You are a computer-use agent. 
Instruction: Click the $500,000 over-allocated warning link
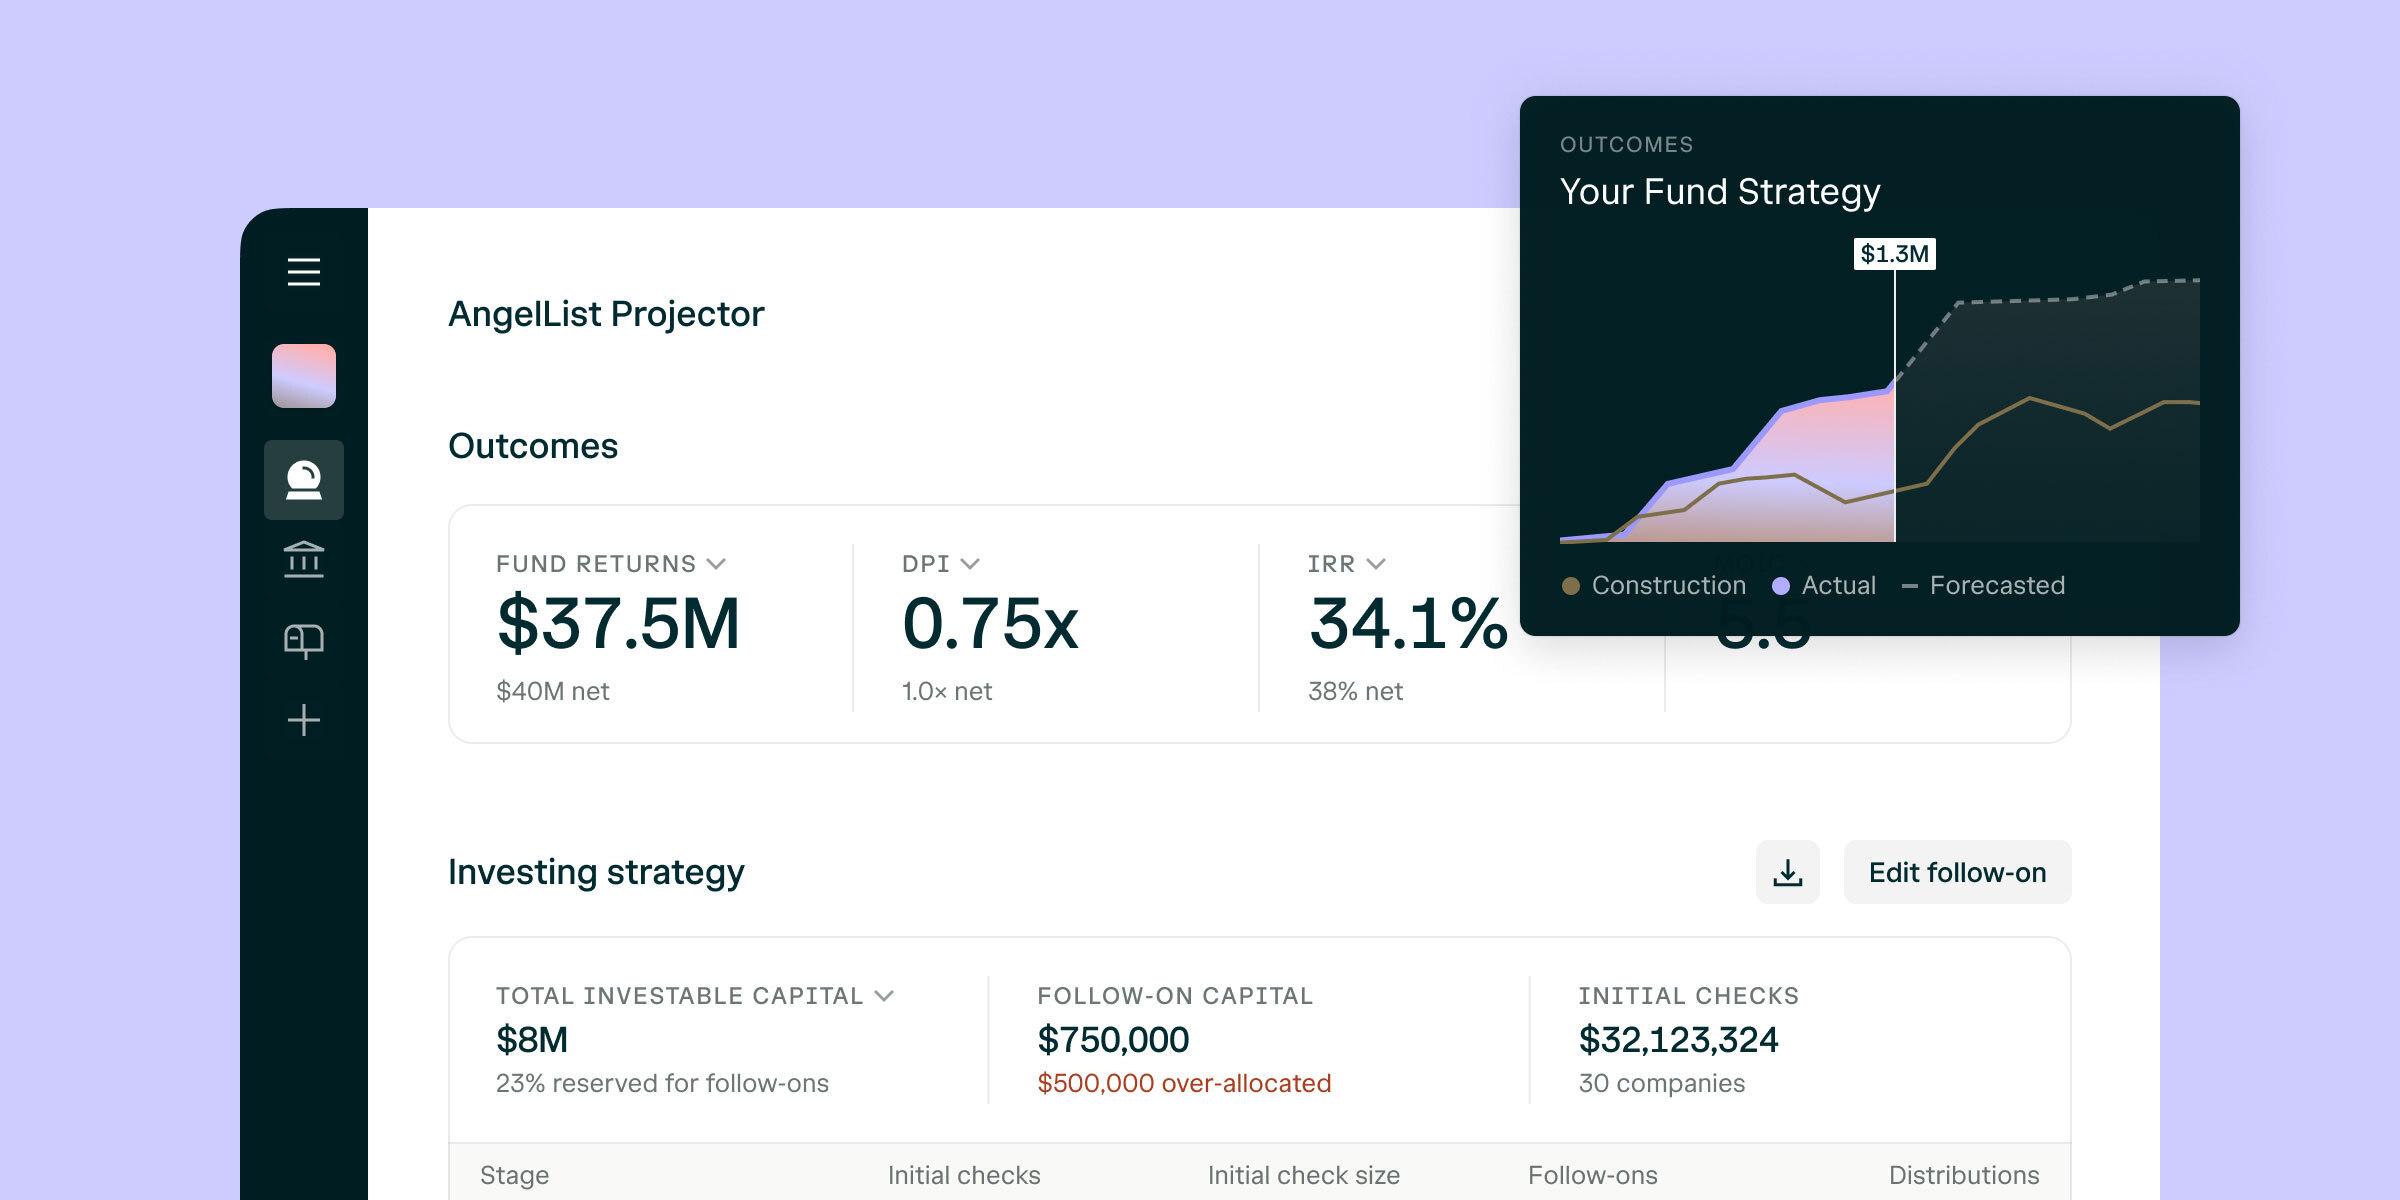coord(1185,1082)
